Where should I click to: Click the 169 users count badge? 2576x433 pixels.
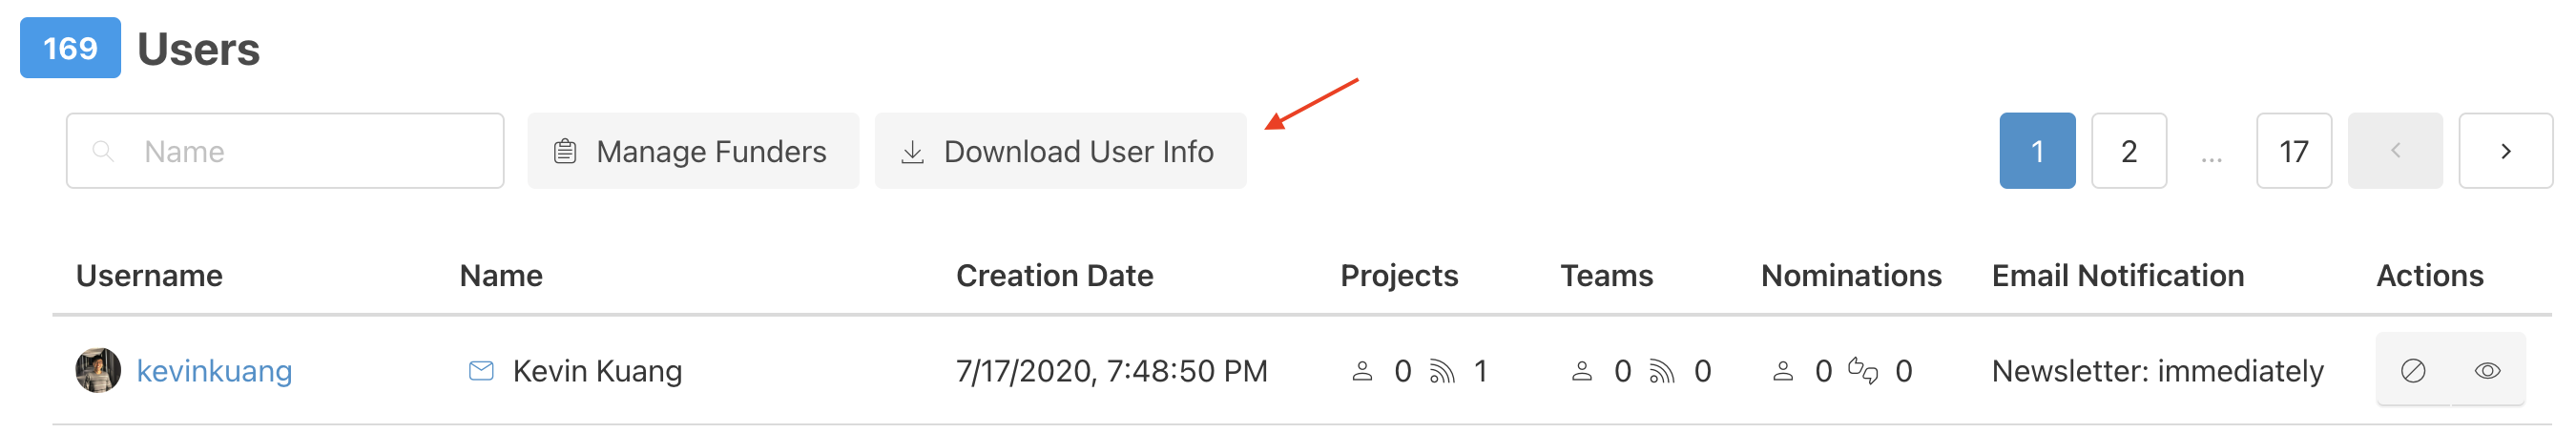click(x=70, y=48)
